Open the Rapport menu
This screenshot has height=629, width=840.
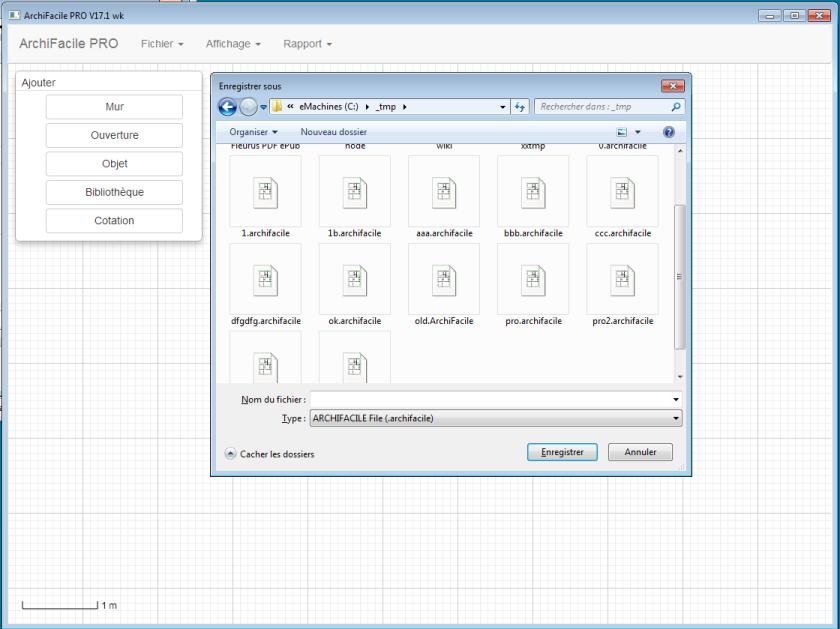[x=308, y=44]
